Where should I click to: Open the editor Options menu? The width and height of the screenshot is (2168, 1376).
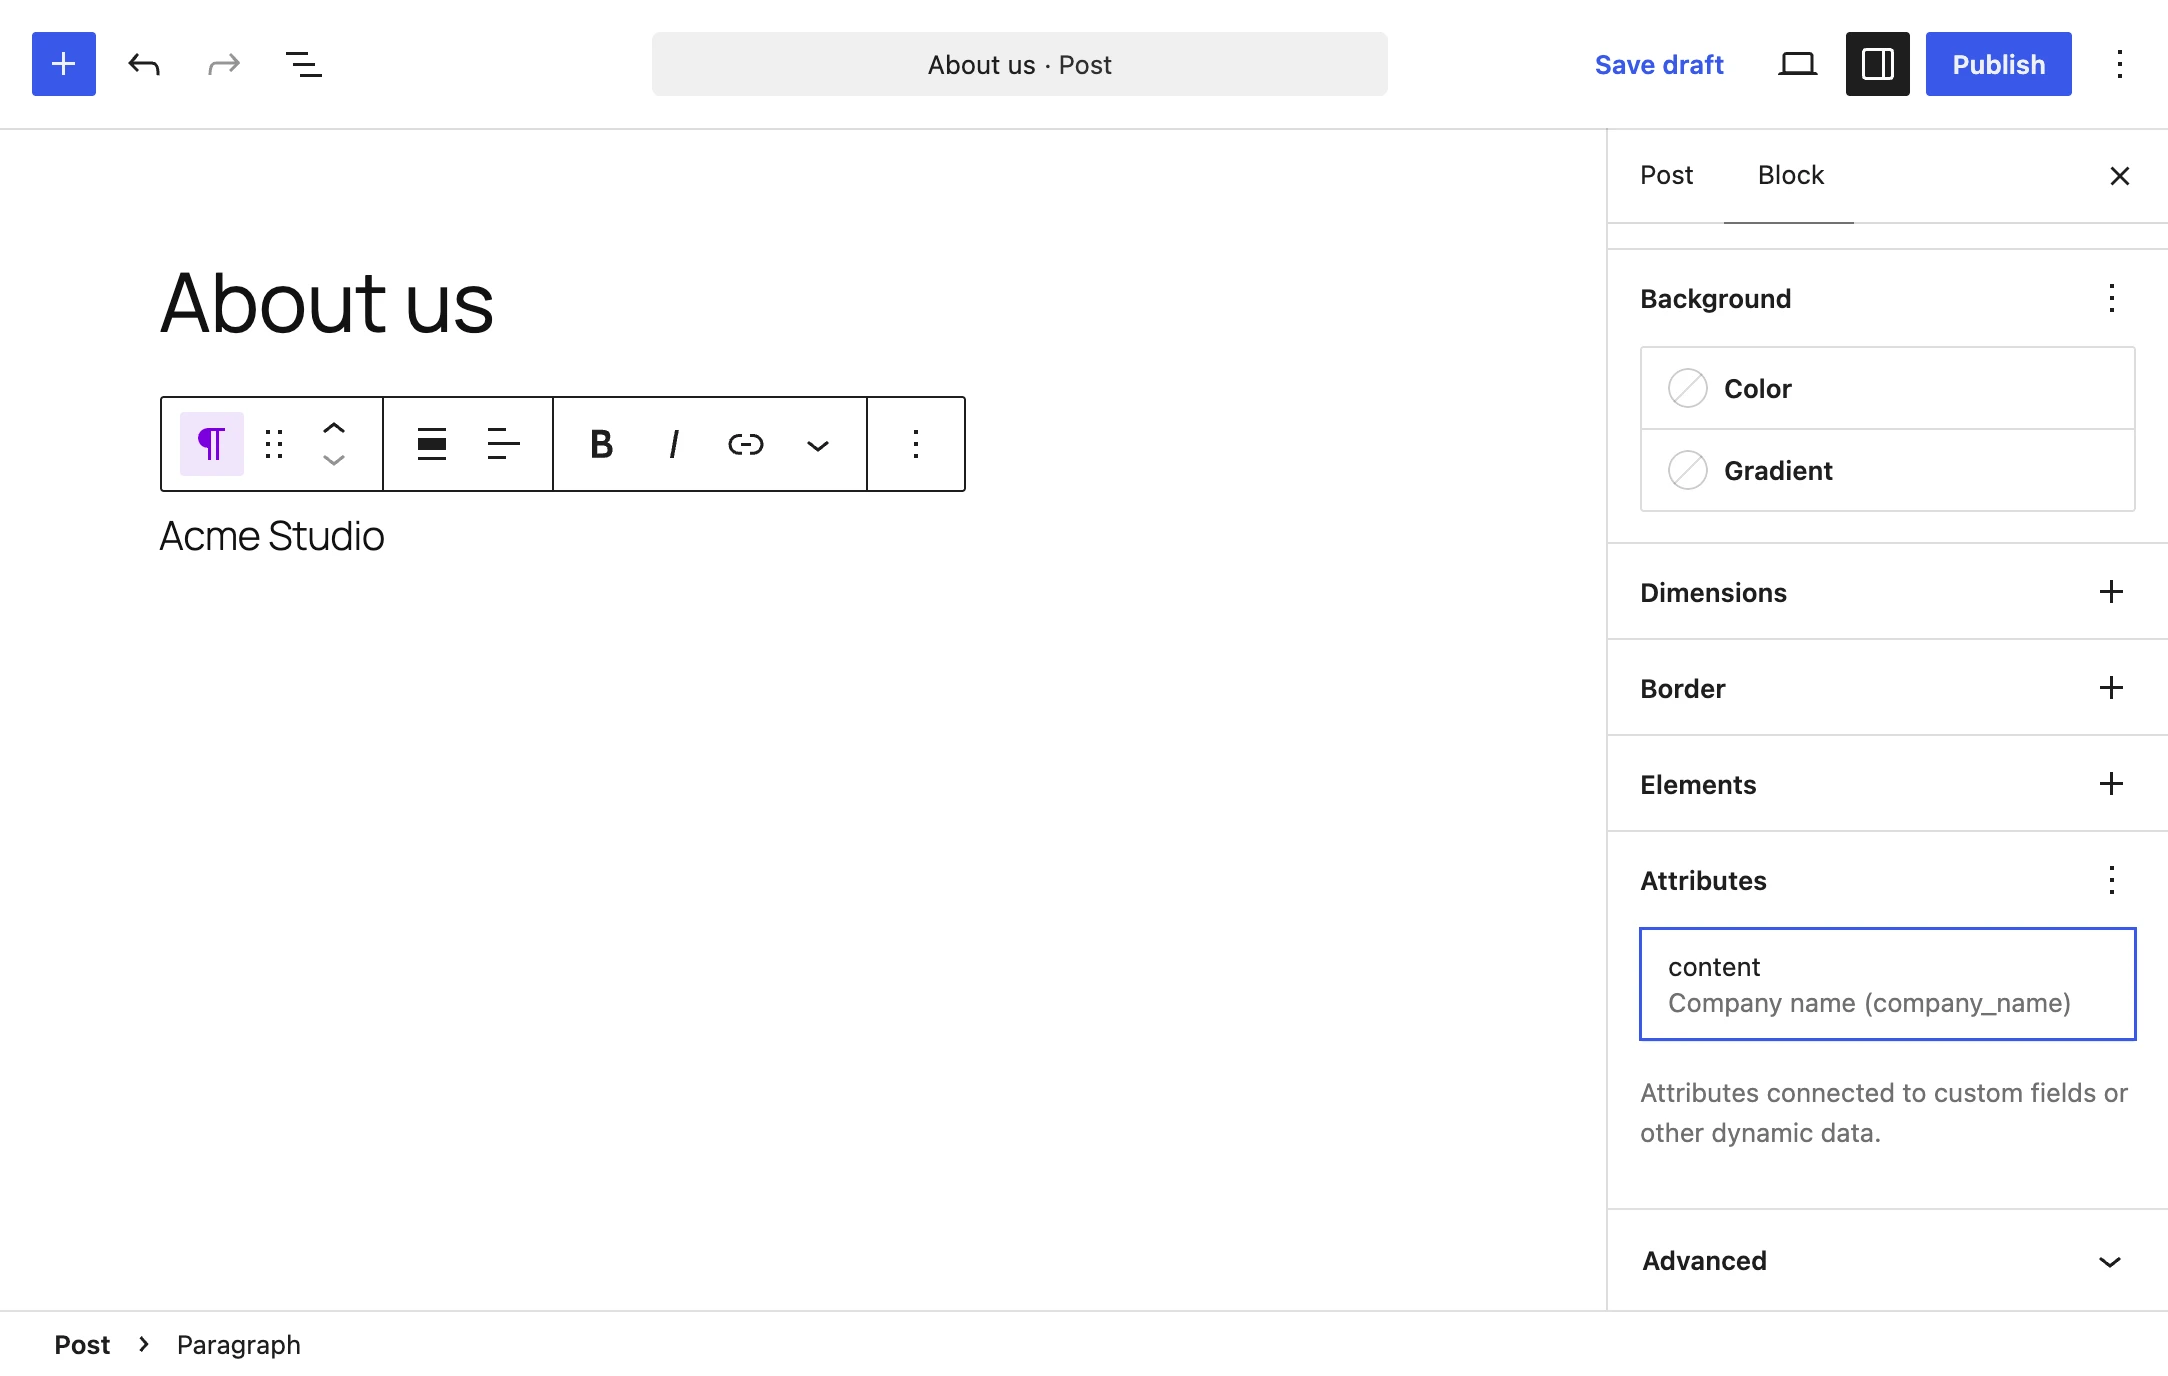[x=2120, y=64]
